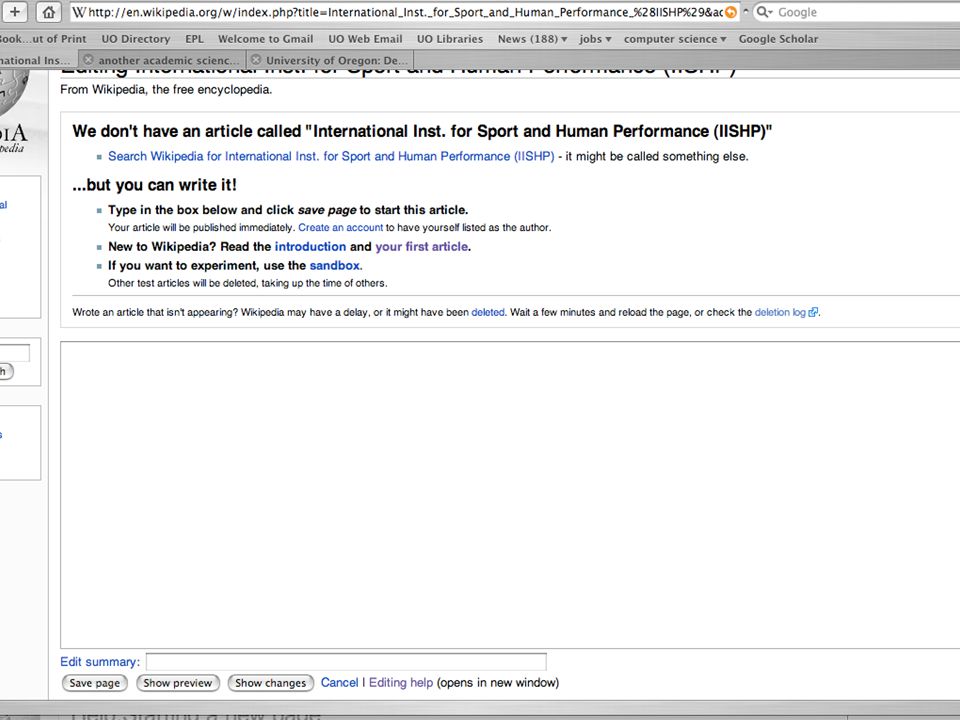960x720 pixels.
Task: Click the Save page button
Action: click(x=95, y=683)
